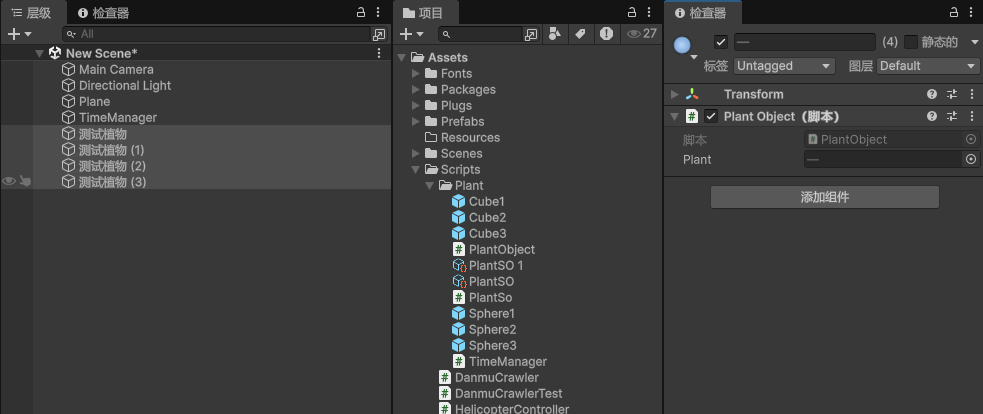Select PlantSo script asset
The image size is (983, 414).
click(x=482, y=297)
